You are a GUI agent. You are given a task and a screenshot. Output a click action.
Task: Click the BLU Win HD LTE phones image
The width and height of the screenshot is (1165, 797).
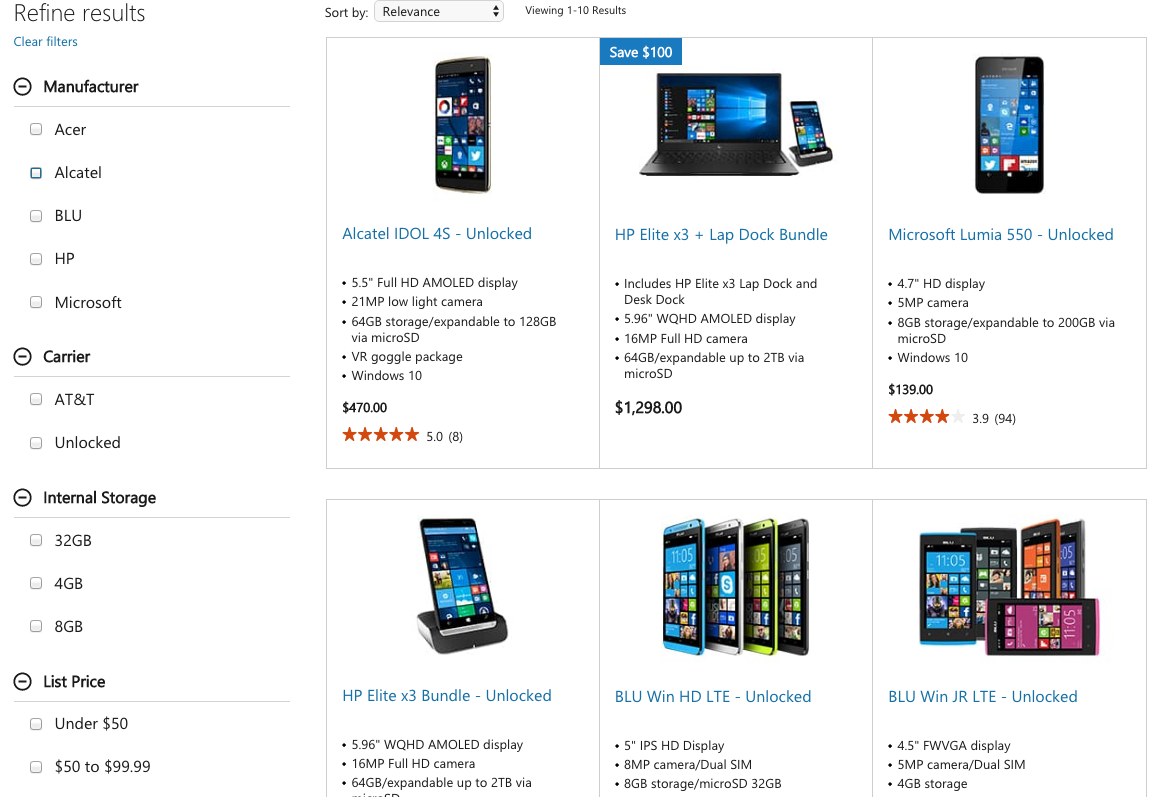[x=735, y=586]
